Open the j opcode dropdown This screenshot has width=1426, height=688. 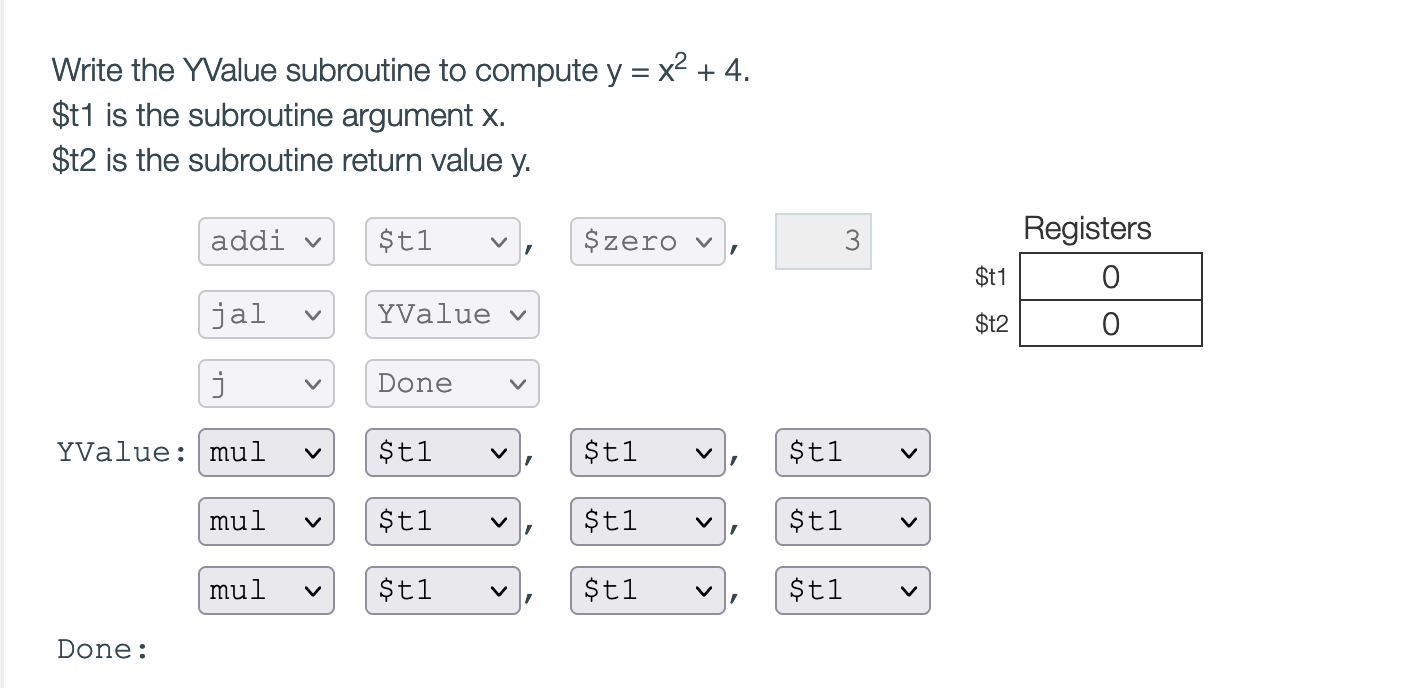coord(266,383)
